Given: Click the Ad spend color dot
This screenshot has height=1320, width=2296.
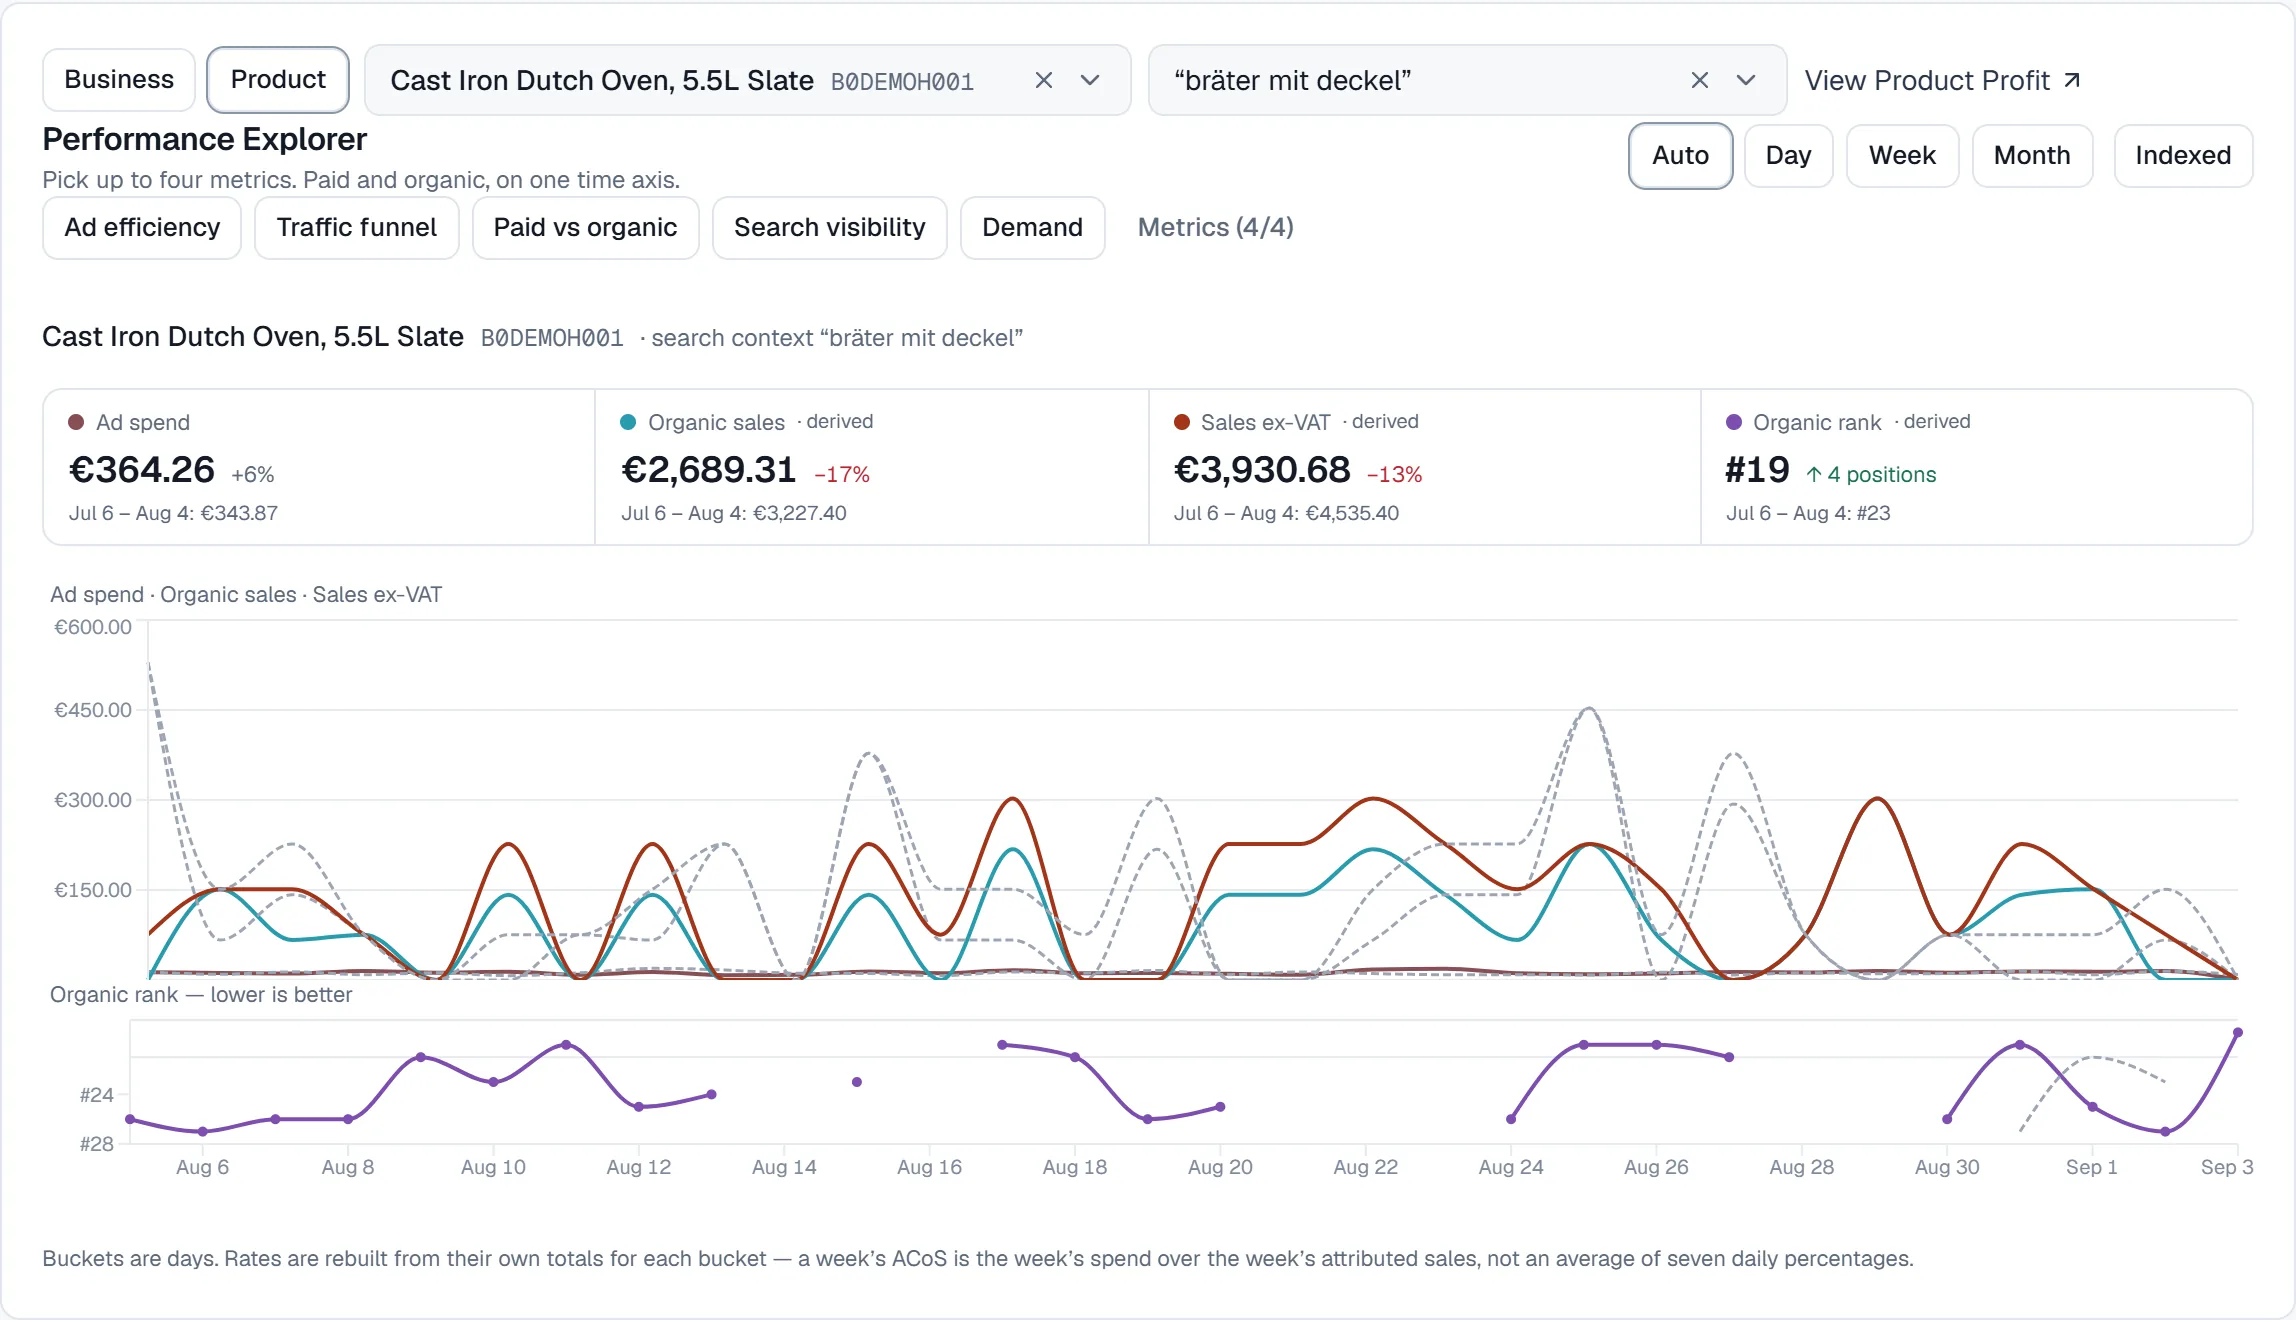Looking at the screenshot, I should pyautogui.click(x=76, y=422).
